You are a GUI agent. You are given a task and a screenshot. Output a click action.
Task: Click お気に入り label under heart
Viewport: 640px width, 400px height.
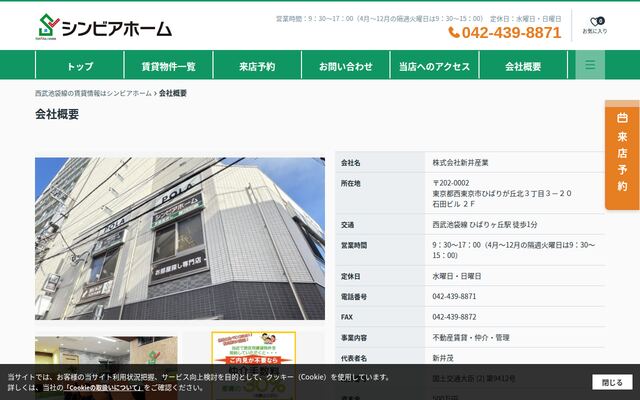pos(595,31)
